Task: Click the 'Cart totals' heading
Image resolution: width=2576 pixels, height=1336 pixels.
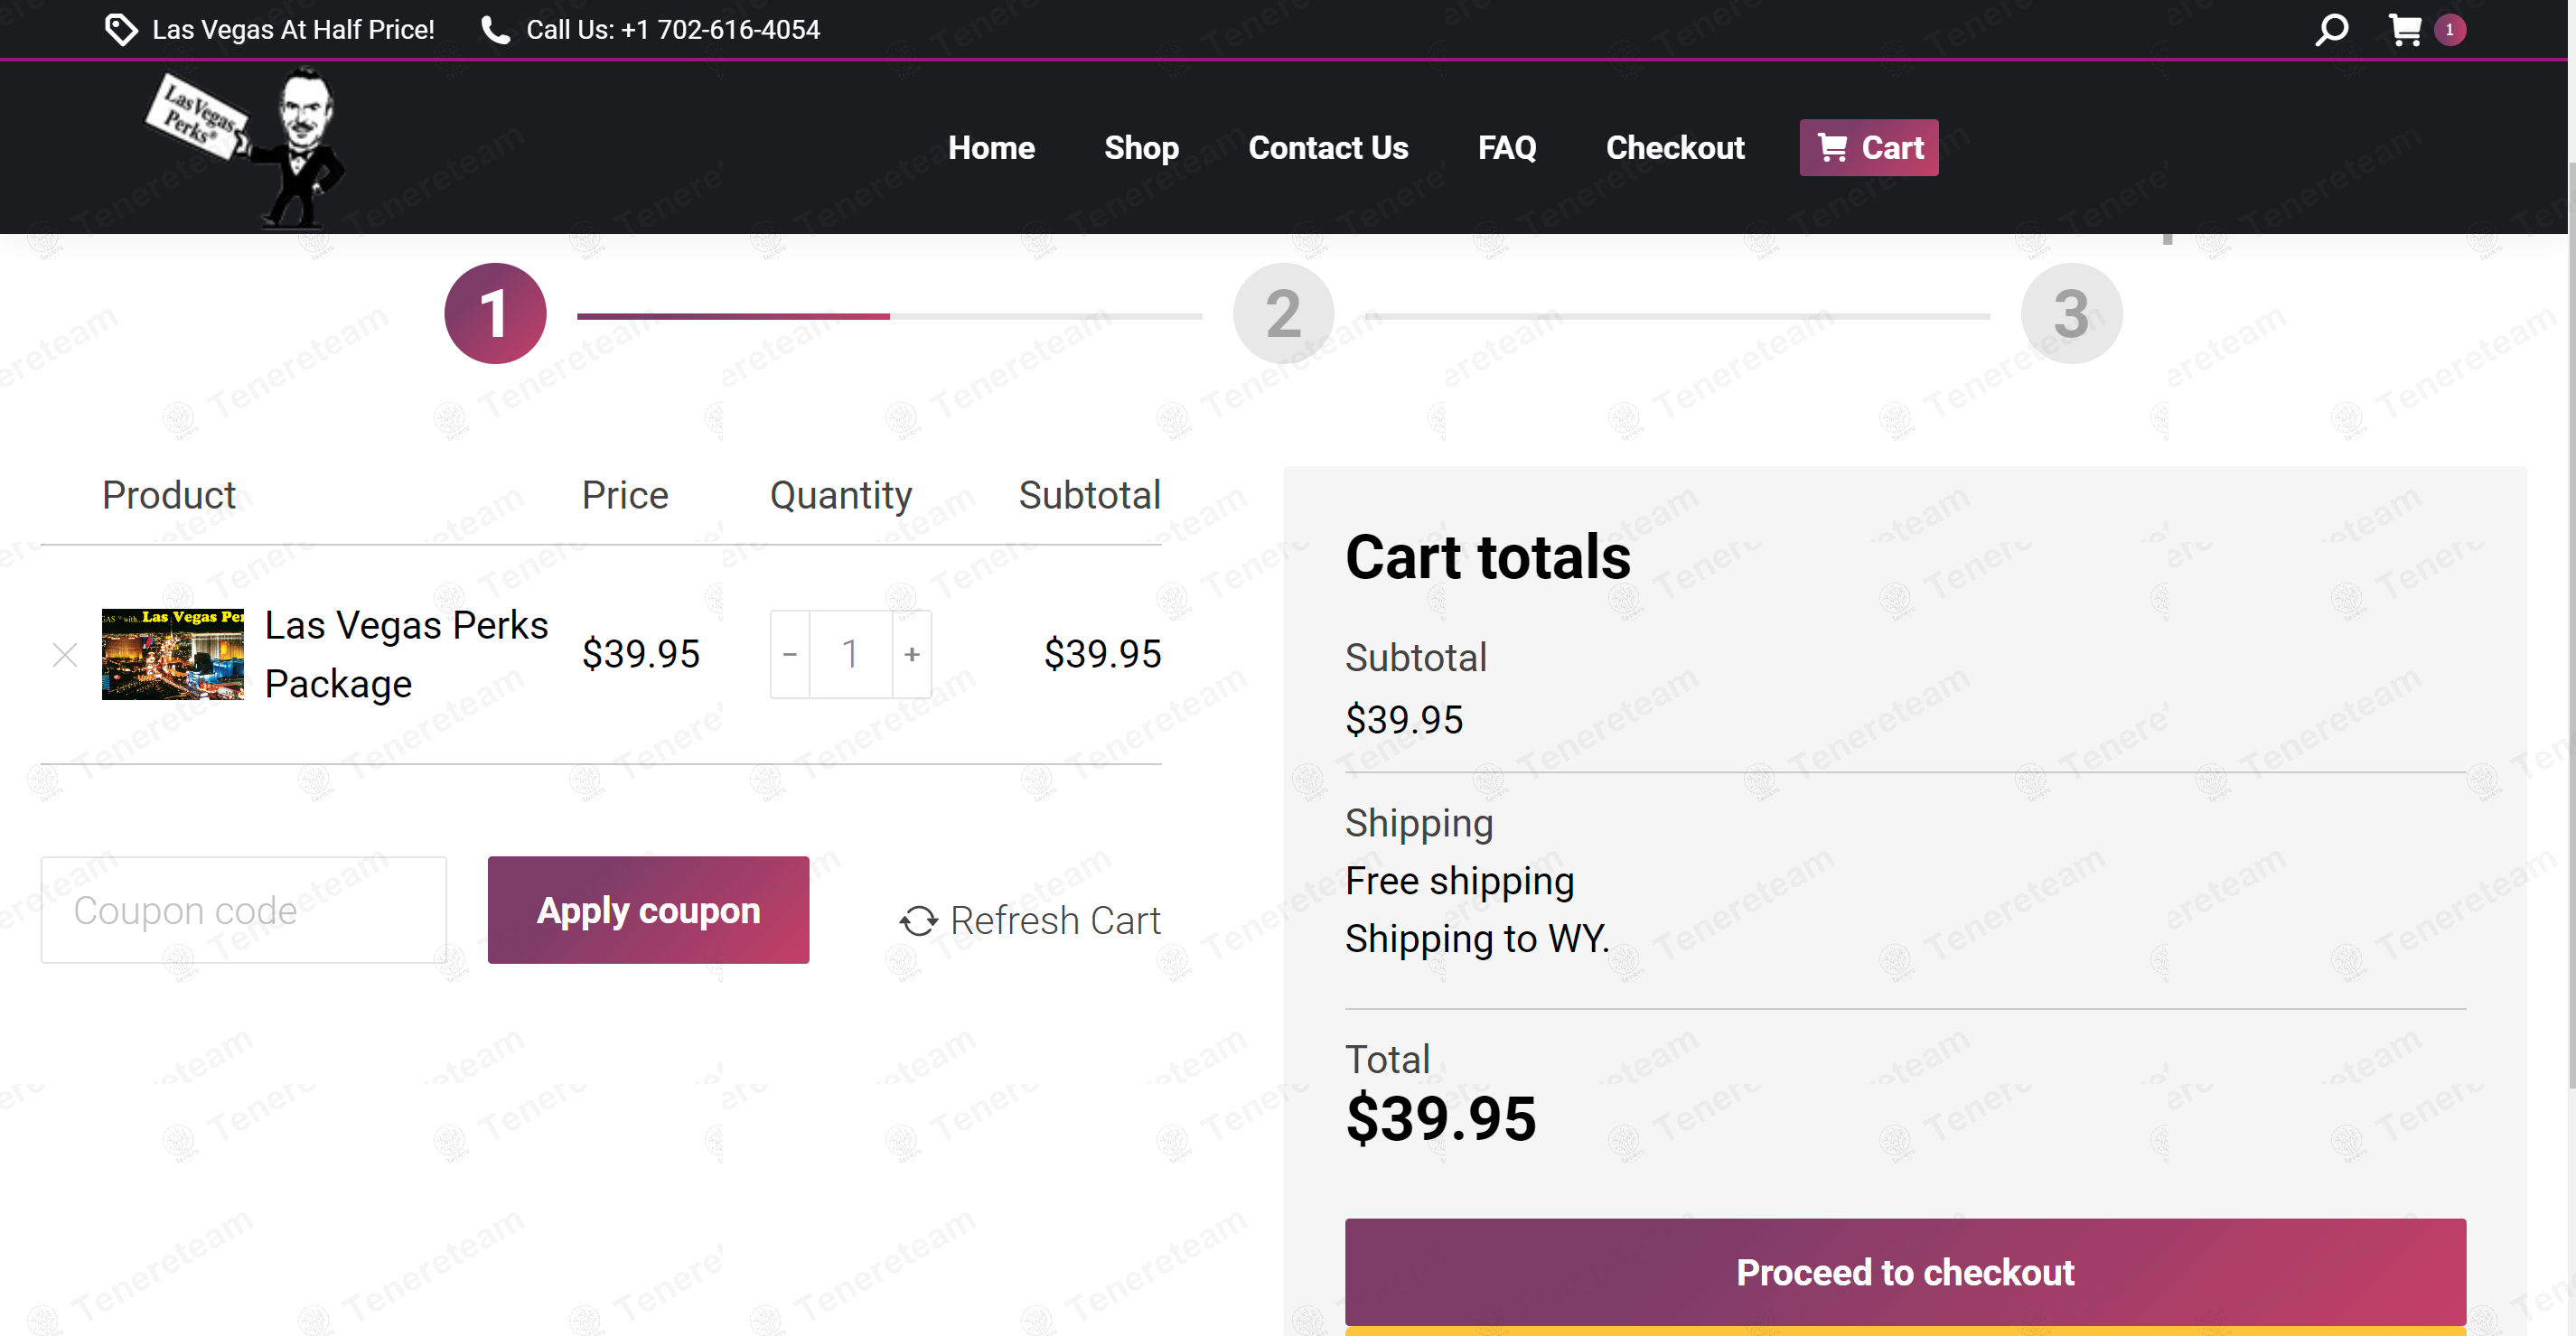Action: click(1487, 556)
